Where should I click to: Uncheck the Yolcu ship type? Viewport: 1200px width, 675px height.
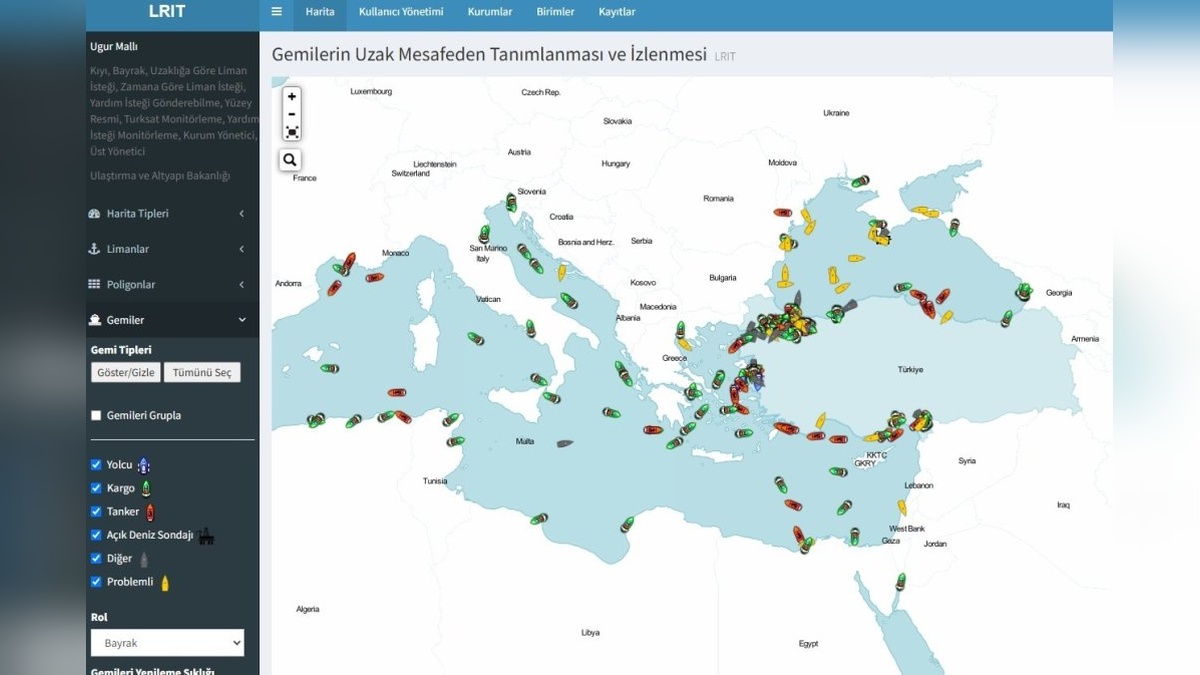96,465
